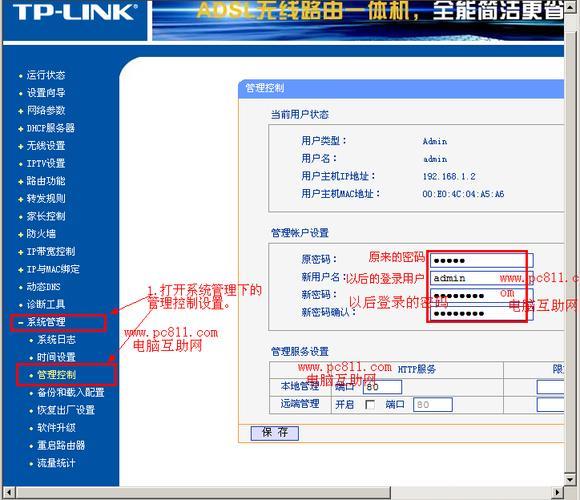Open 家长控制 menu item
580x500 pixels.
(45, 216)
